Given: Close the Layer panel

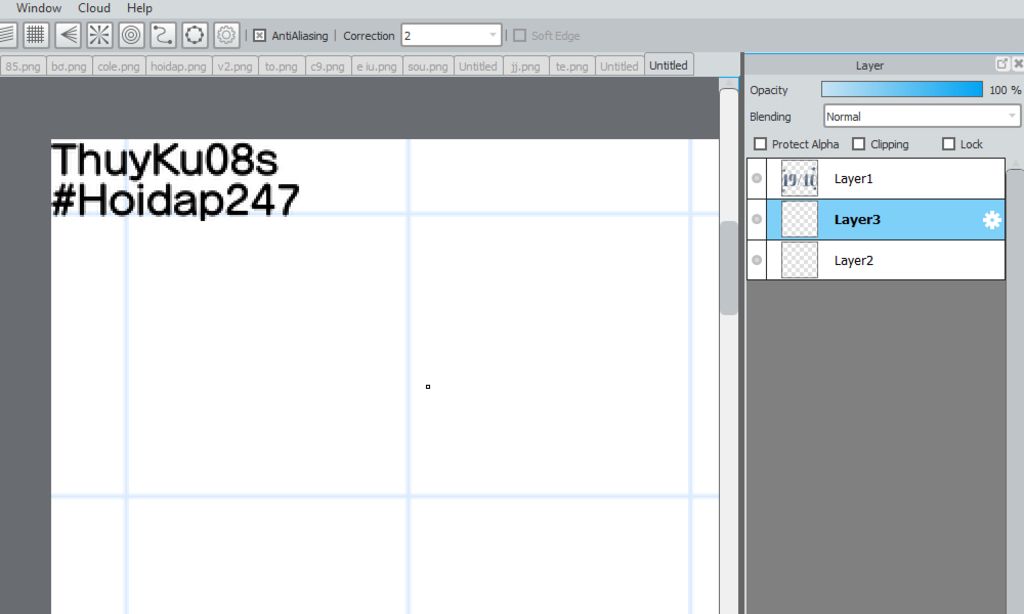Looking at the screenshot, I should (1017, 63).
